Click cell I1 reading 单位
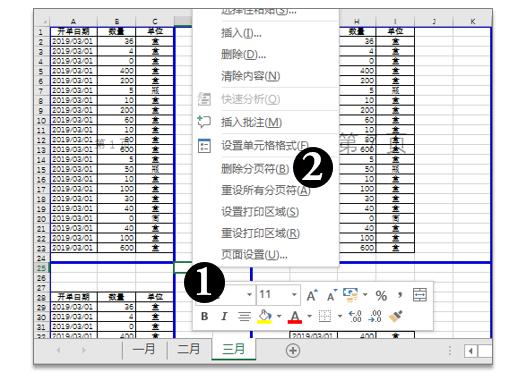This screenshot has width=528, height=378. pyautogui.click(x=395, y=32)
